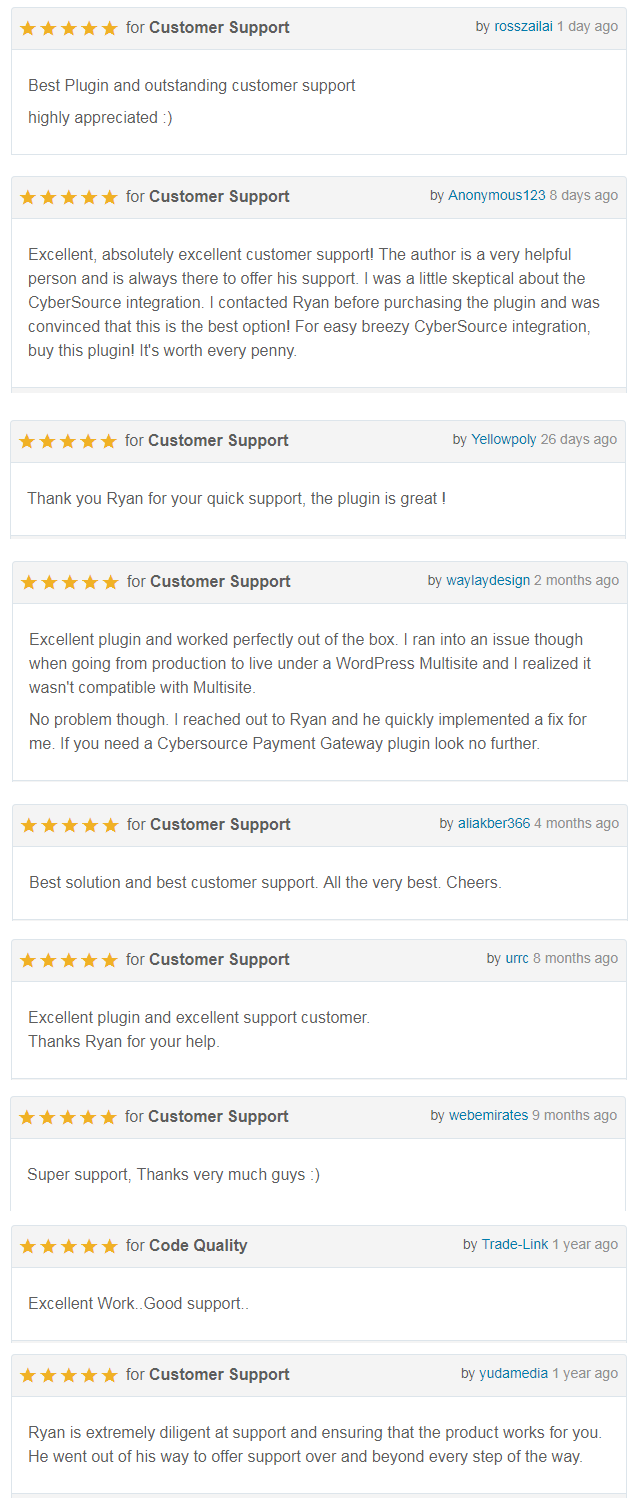This screenshot has width=640, height=1500.
Task: Go to aliakber366's profile
Action: 494,824
